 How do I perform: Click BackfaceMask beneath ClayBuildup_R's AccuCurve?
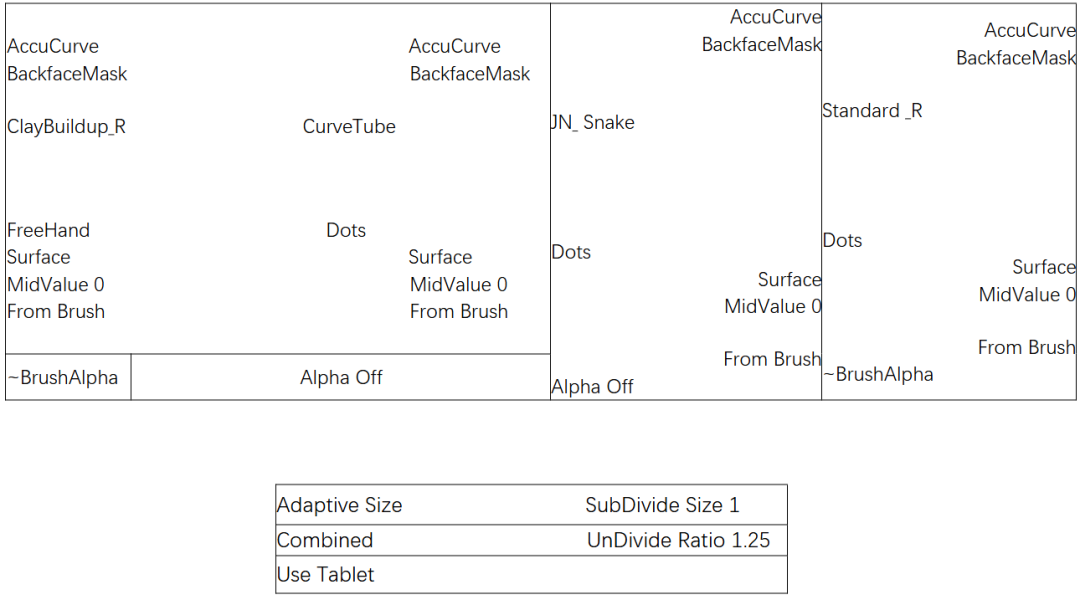pos(67,74)
